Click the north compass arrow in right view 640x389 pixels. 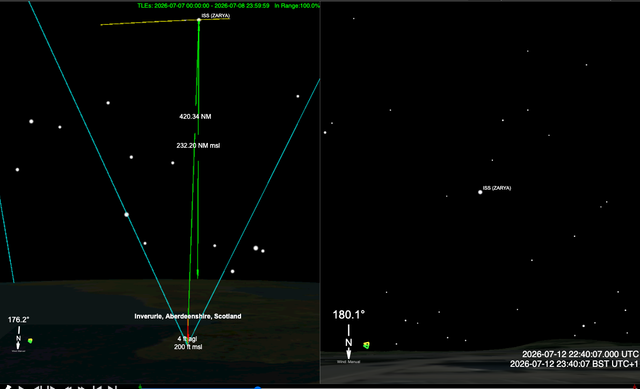click(349, 342)
